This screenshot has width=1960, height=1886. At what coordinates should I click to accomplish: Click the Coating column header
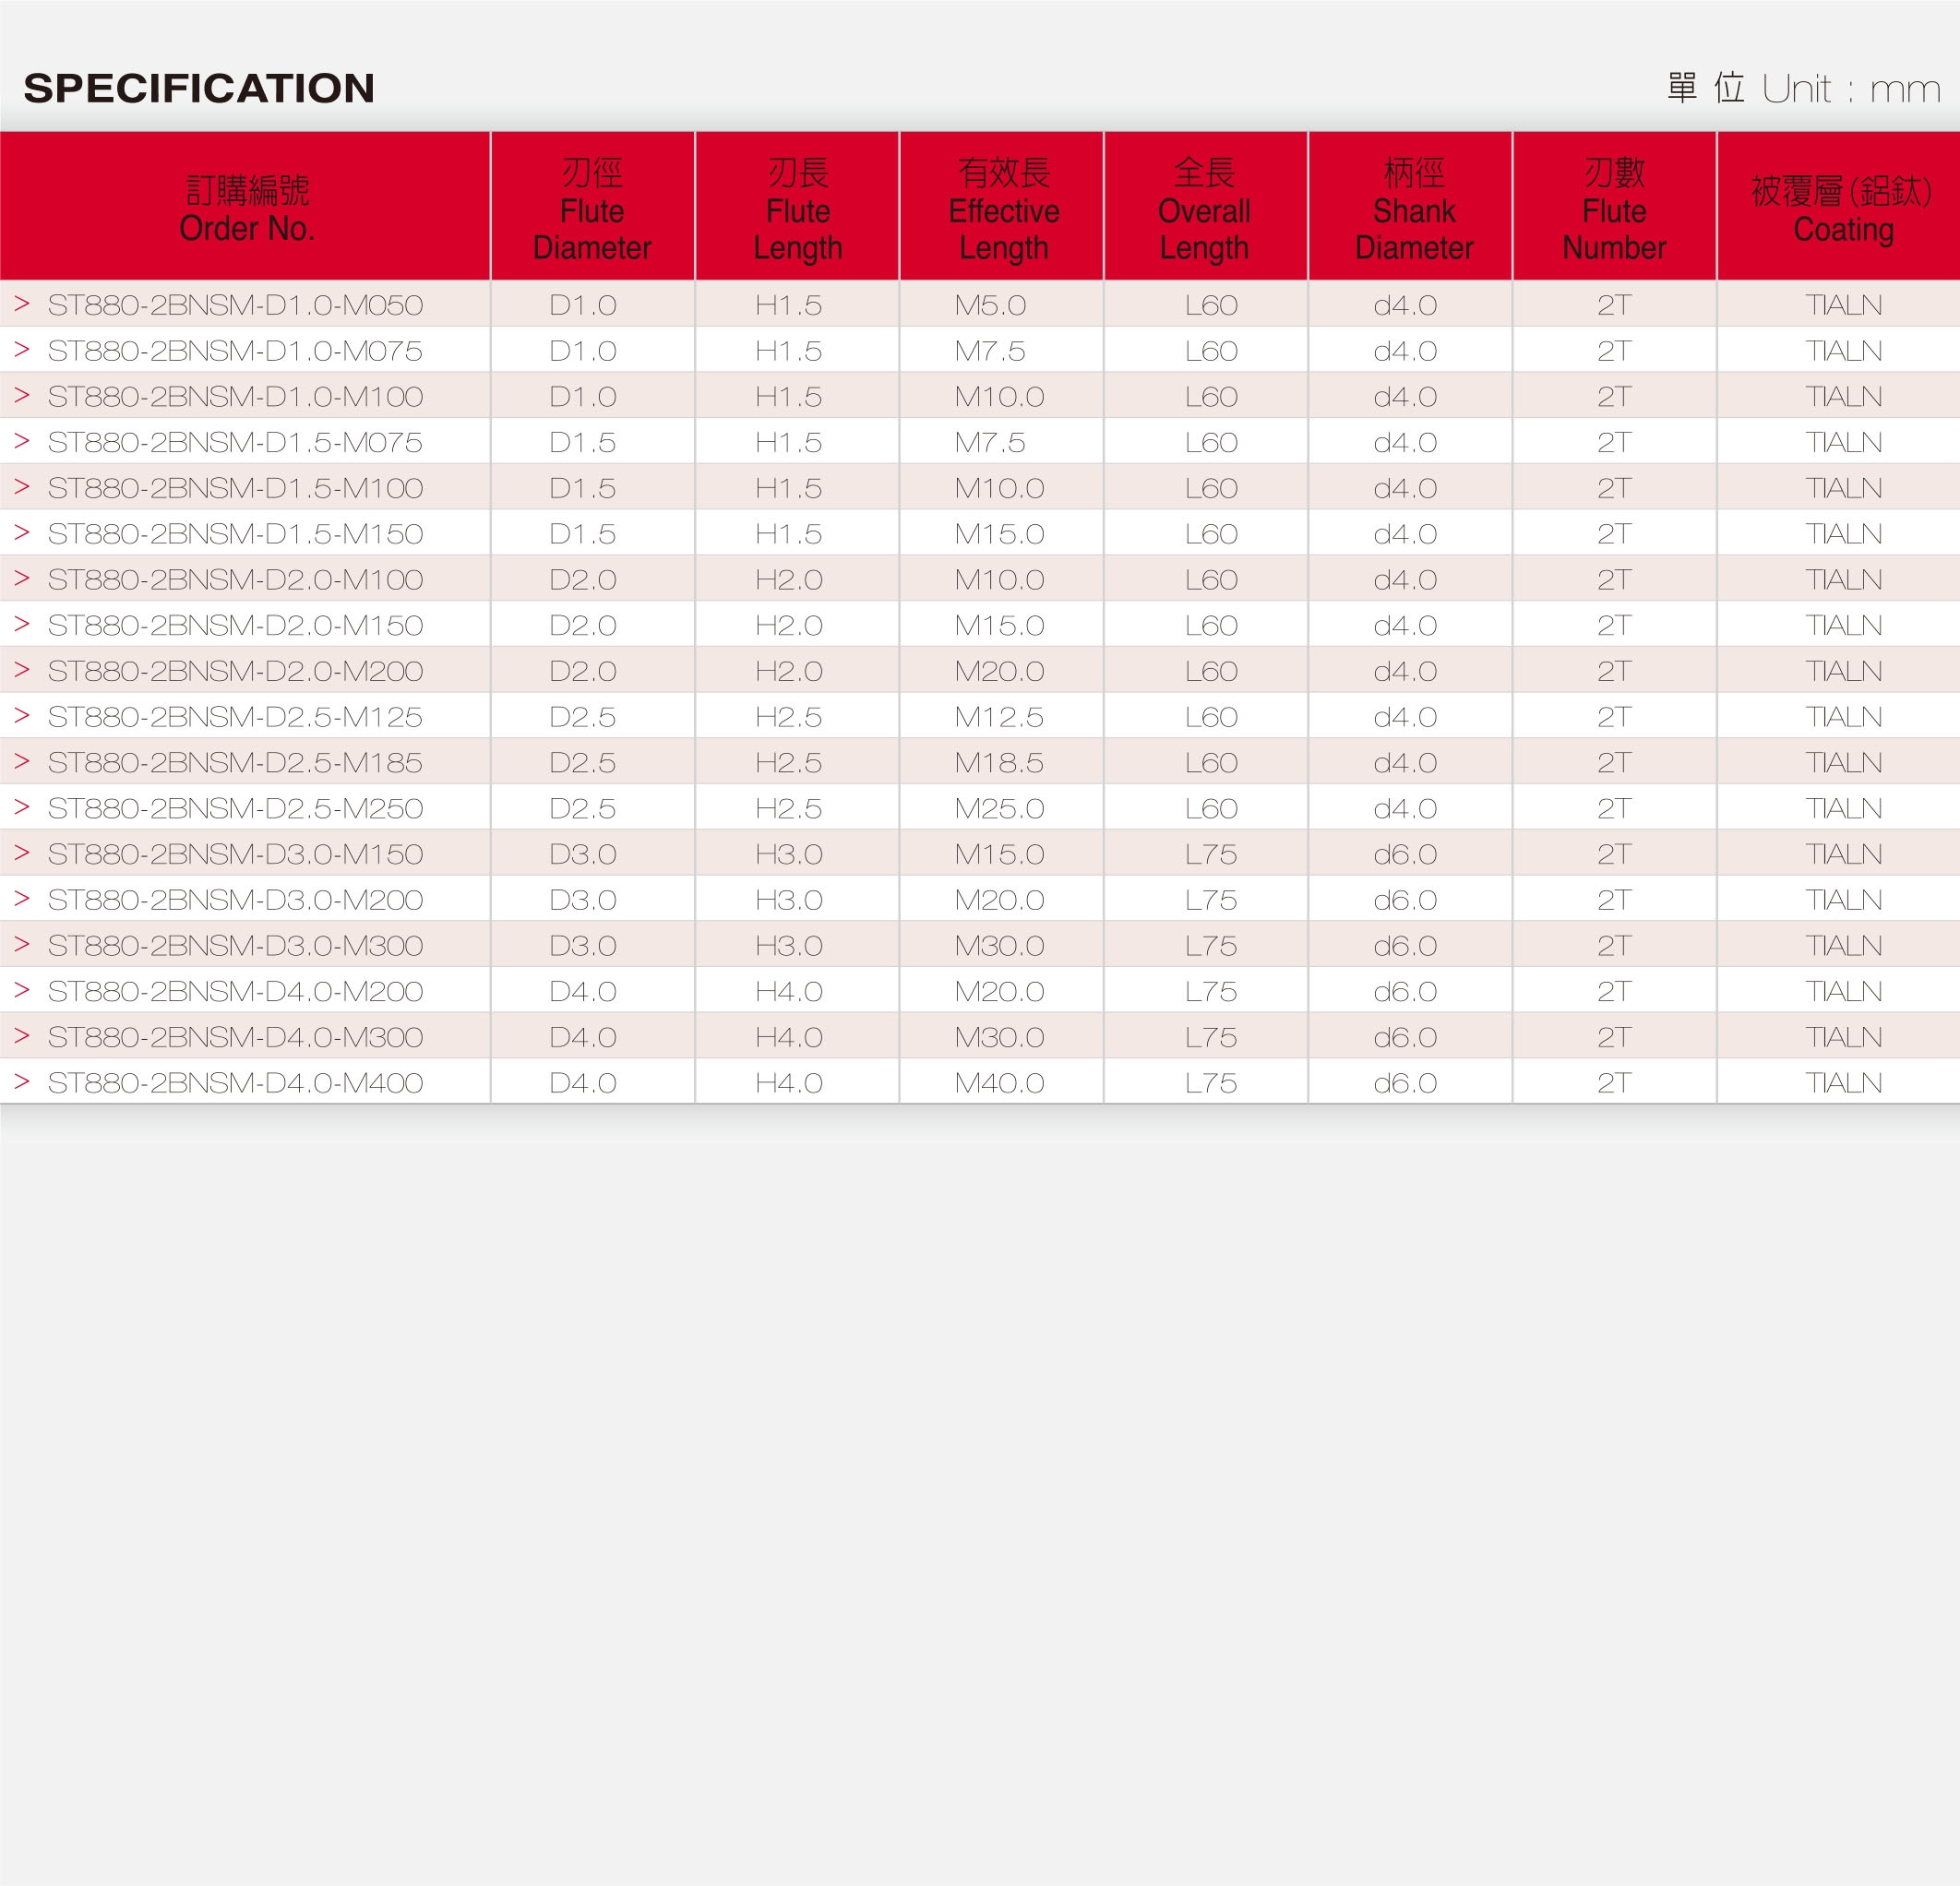point(1839,206)
